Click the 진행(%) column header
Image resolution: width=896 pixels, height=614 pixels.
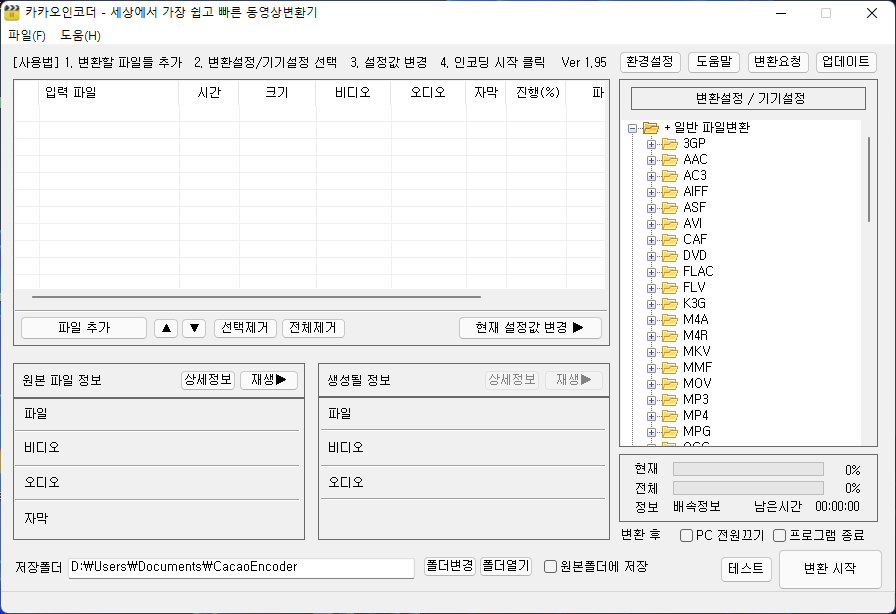[x=537, y=93]
